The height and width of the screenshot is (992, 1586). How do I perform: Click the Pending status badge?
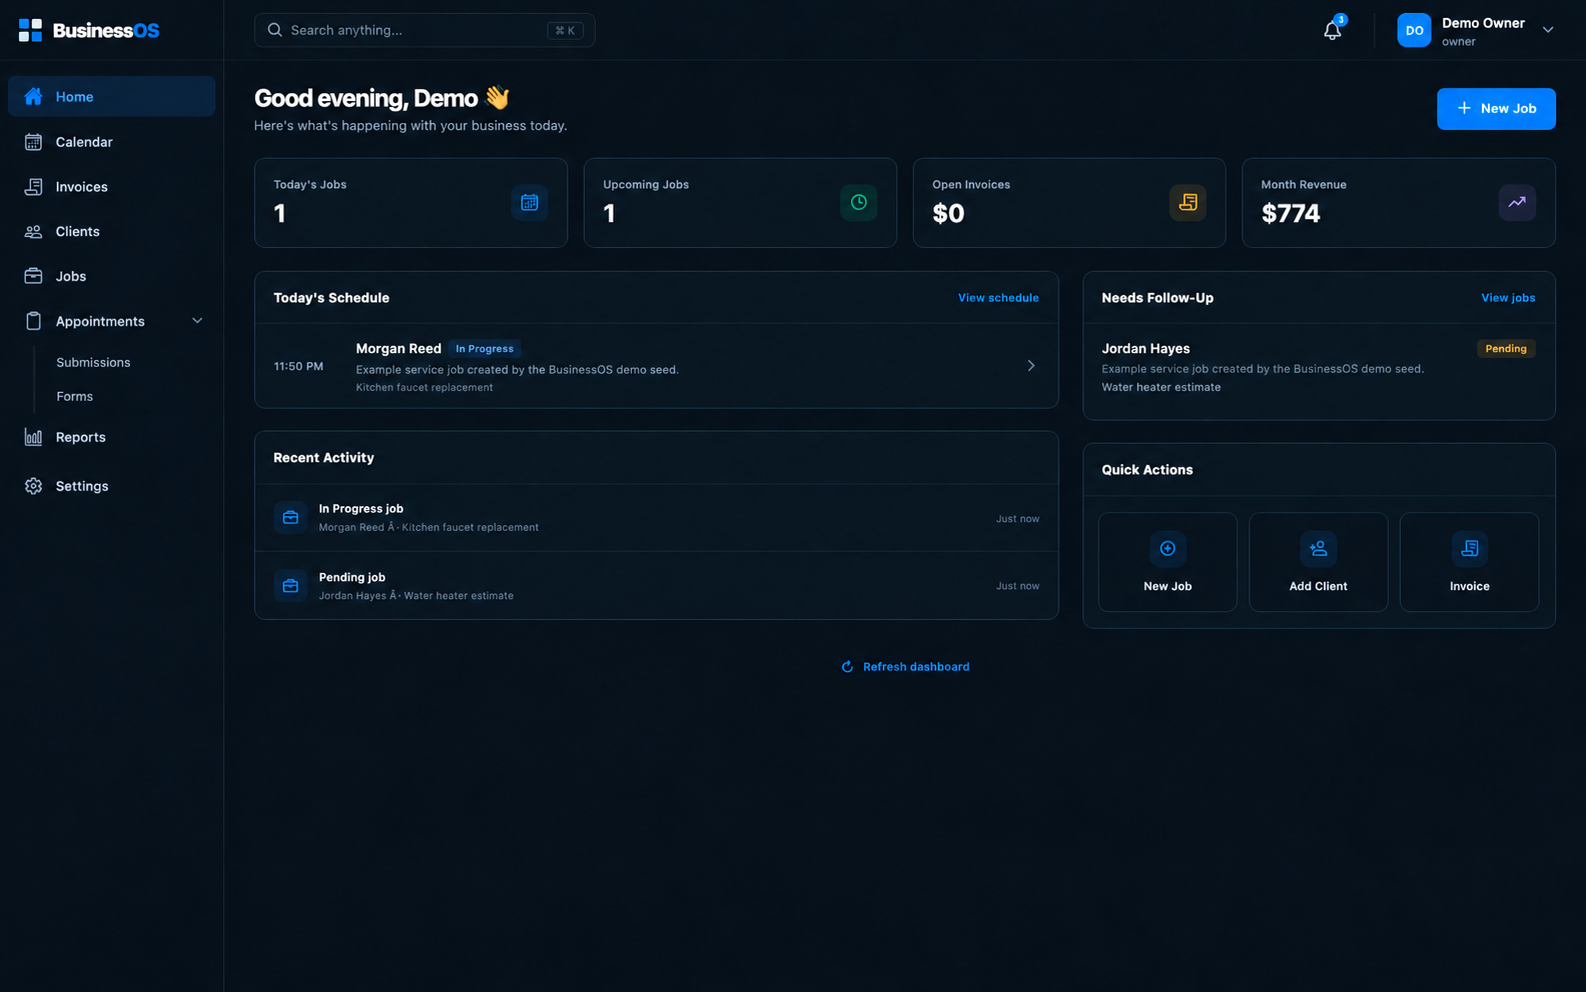1505,349
